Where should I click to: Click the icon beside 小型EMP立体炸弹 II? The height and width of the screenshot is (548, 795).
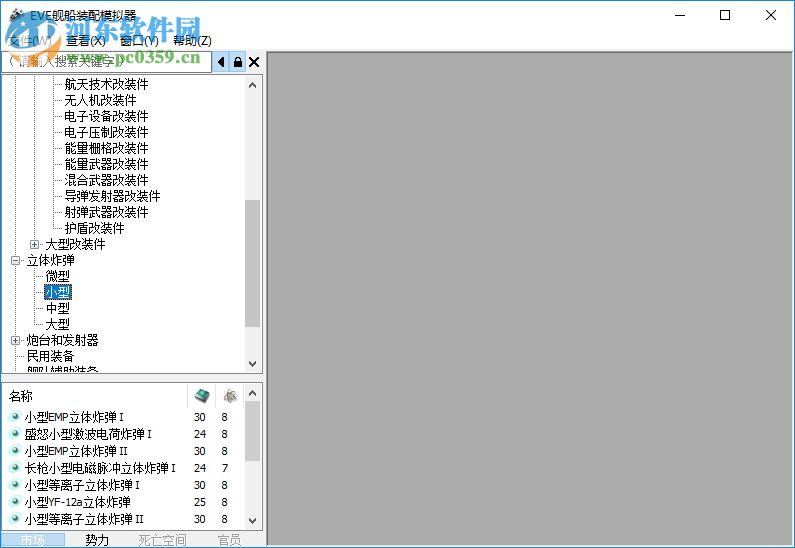click(x=15, y=451)
